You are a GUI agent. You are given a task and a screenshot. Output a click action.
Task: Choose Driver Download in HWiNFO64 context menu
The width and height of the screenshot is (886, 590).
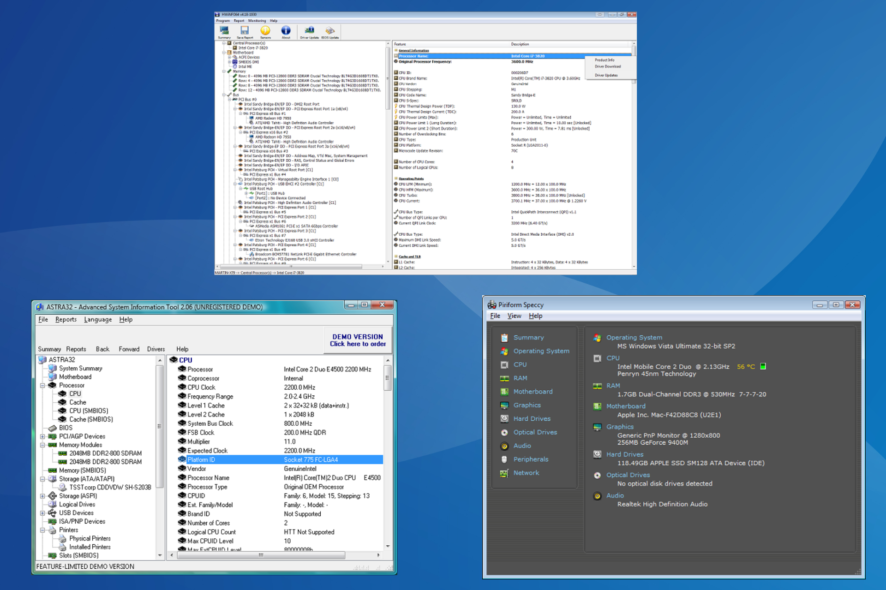pyautogui.click(x=607, y=67)
